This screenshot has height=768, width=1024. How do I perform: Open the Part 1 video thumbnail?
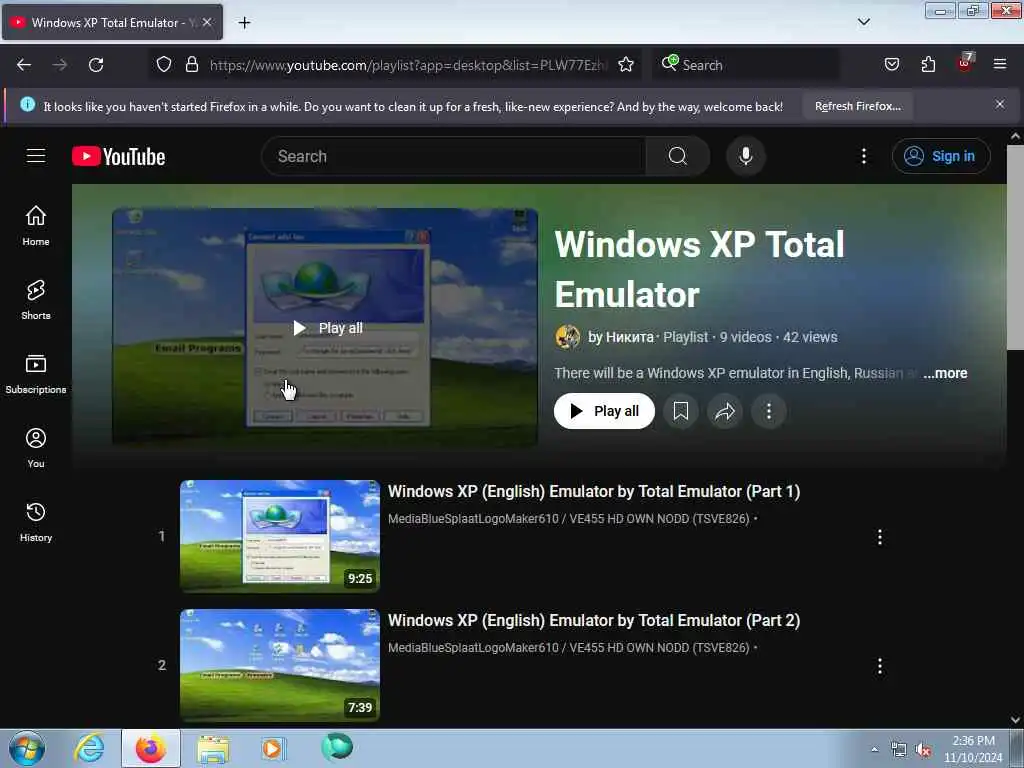[280, 536]
